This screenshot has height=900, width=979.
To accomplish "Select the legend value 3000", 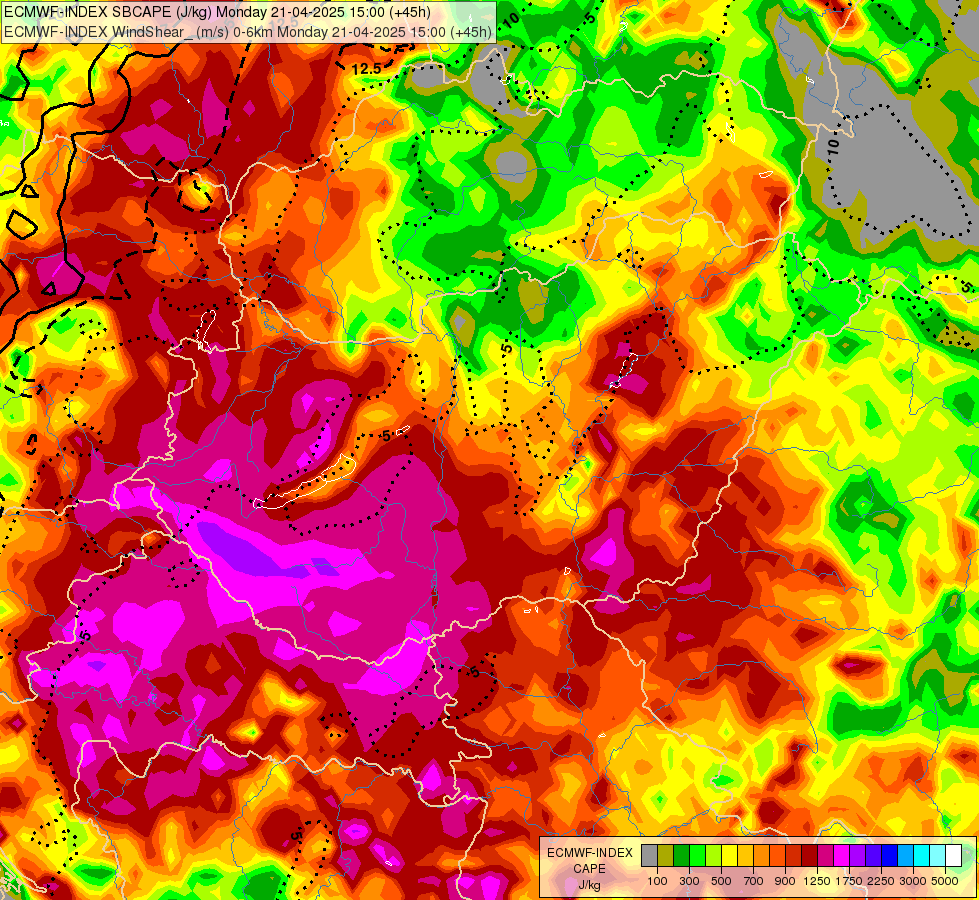I will [x=913, y=881].
